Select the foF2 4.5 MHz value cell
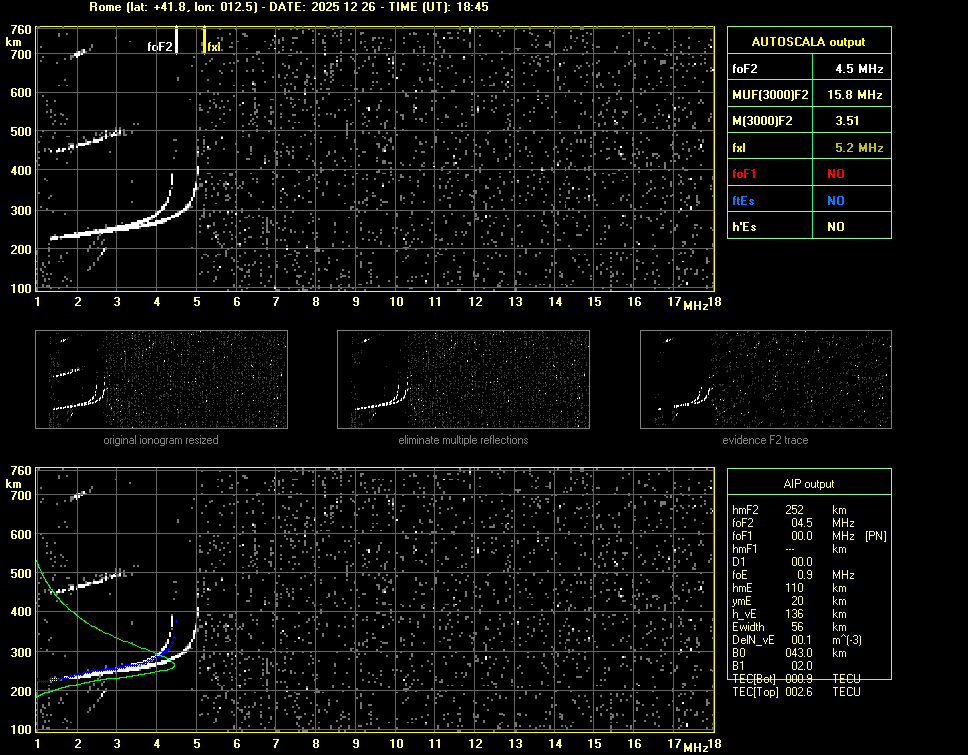This screenshot has height=755, width=968. pyautogui.click(x=859, y=69)
